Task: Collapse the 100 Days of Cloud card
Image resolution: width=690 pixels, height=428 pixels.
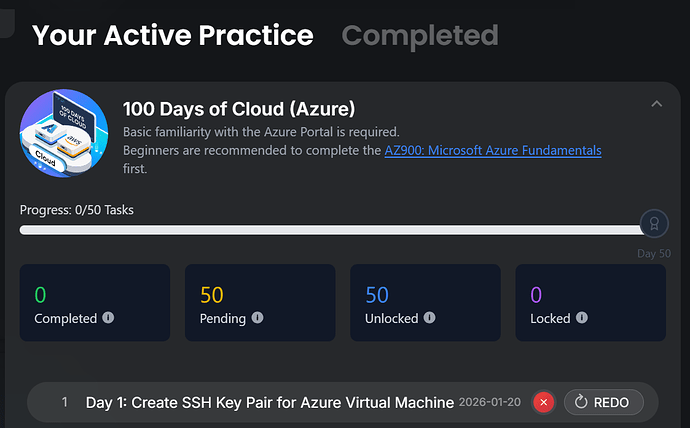Action: (x=657, y=103)
